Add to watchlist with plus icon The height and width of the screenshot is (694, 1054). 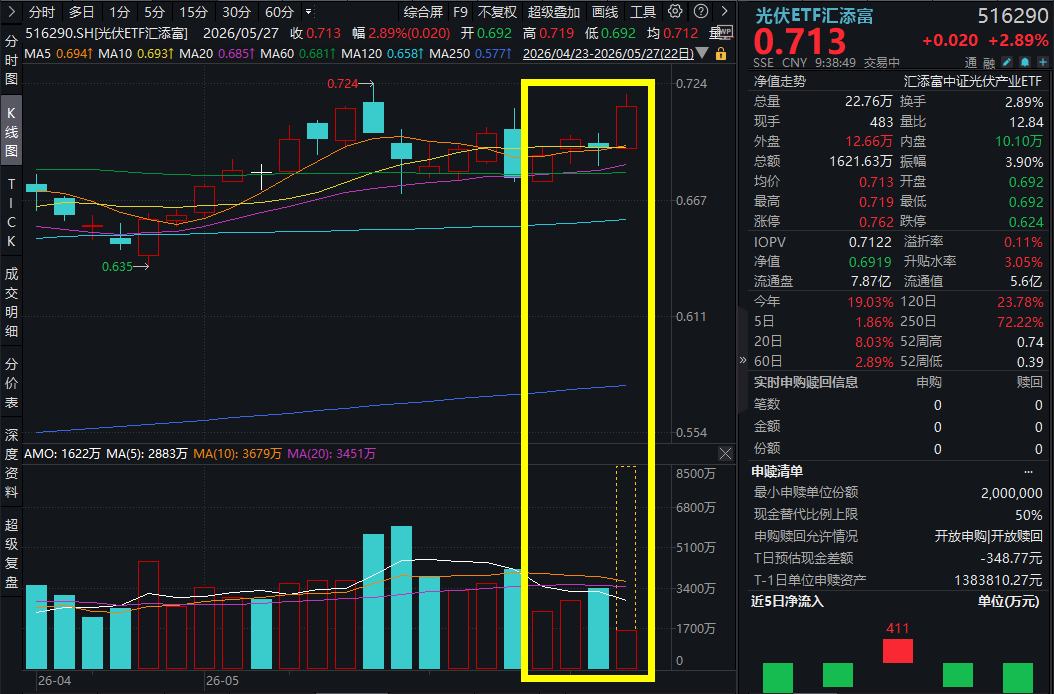[x=1043, y=63]
